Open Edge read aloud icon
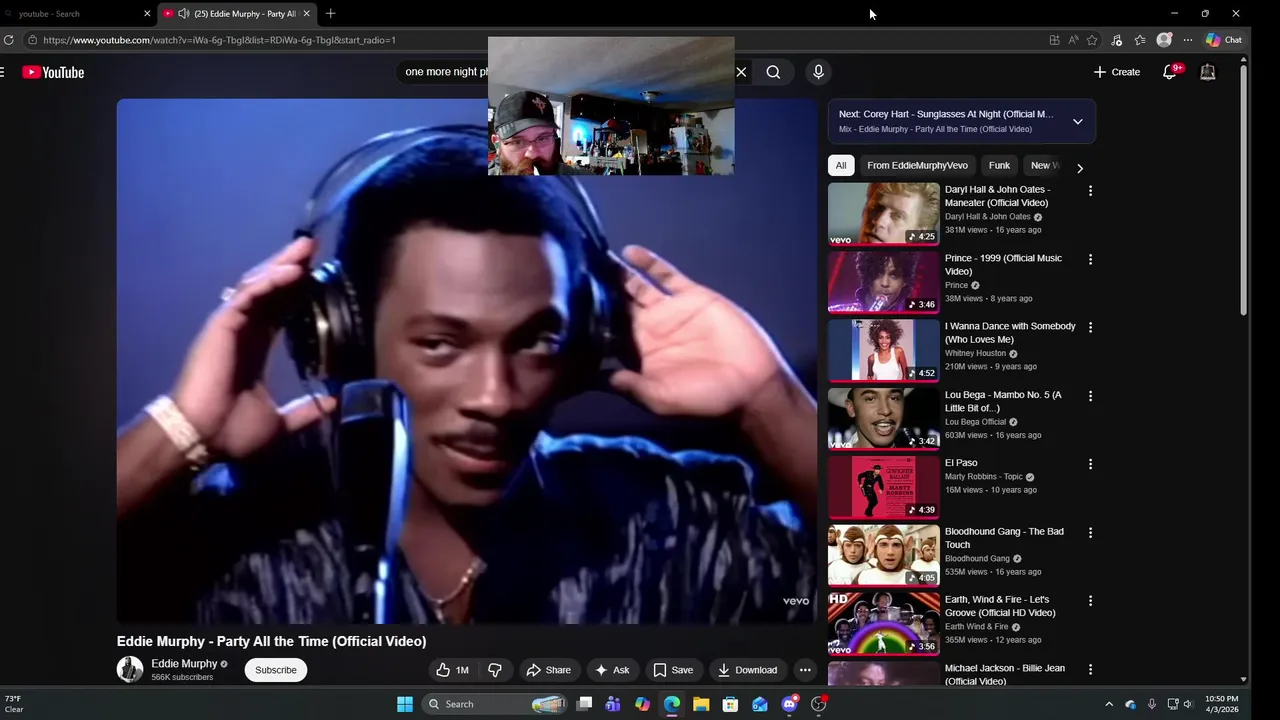 pyautogui.click(x=1073, y=40)
